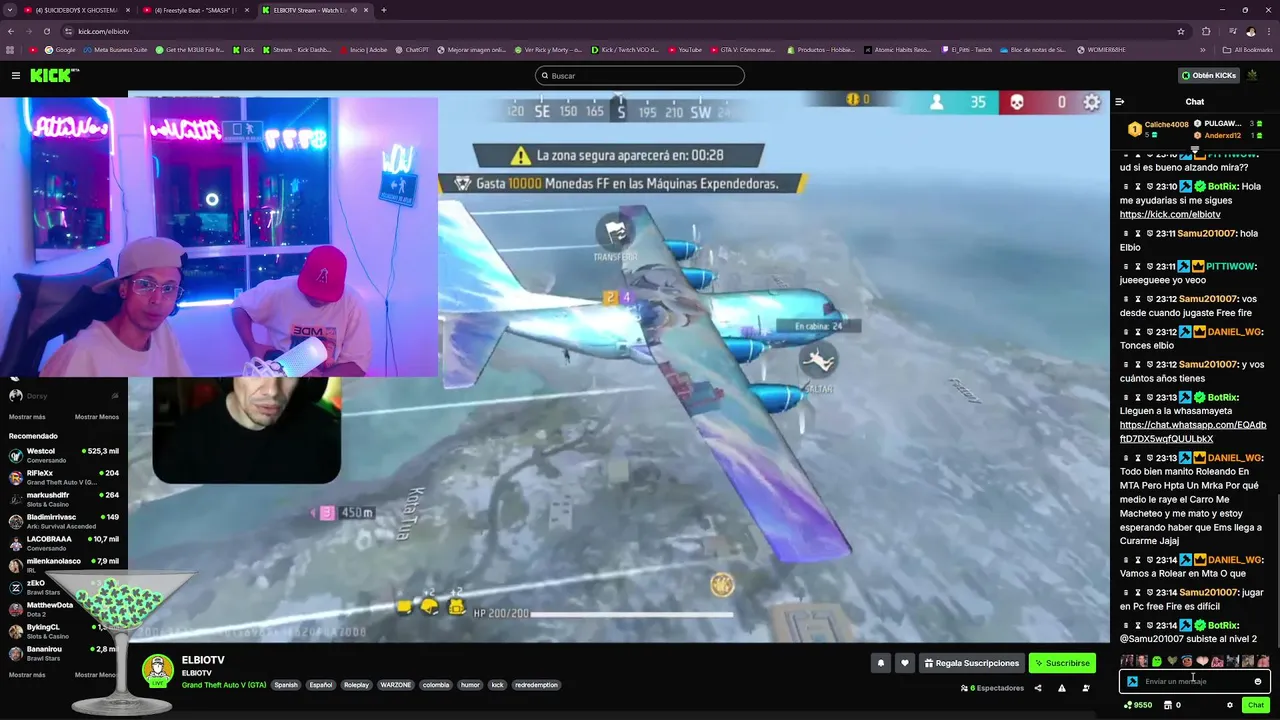Open Westcol recommended channel

(63, 455)
